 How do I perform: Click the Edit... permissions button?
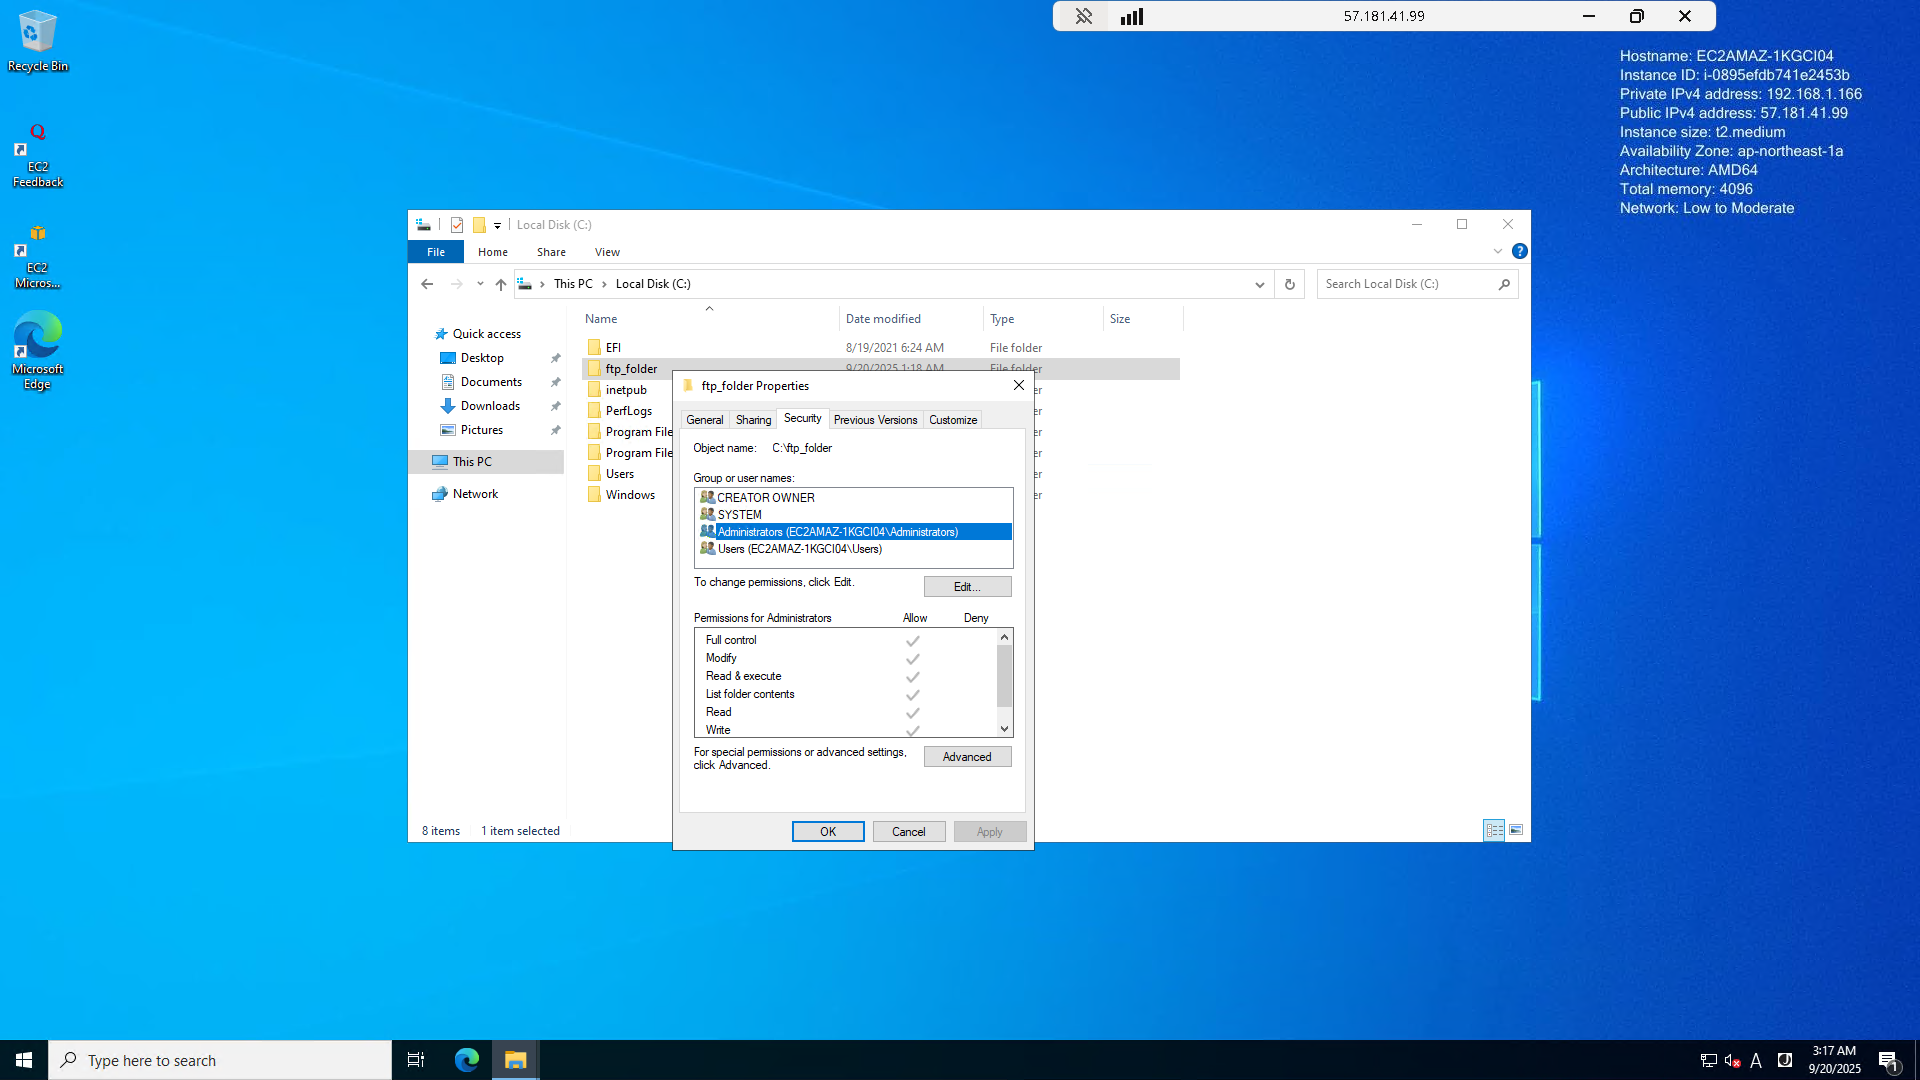[966, 587]
